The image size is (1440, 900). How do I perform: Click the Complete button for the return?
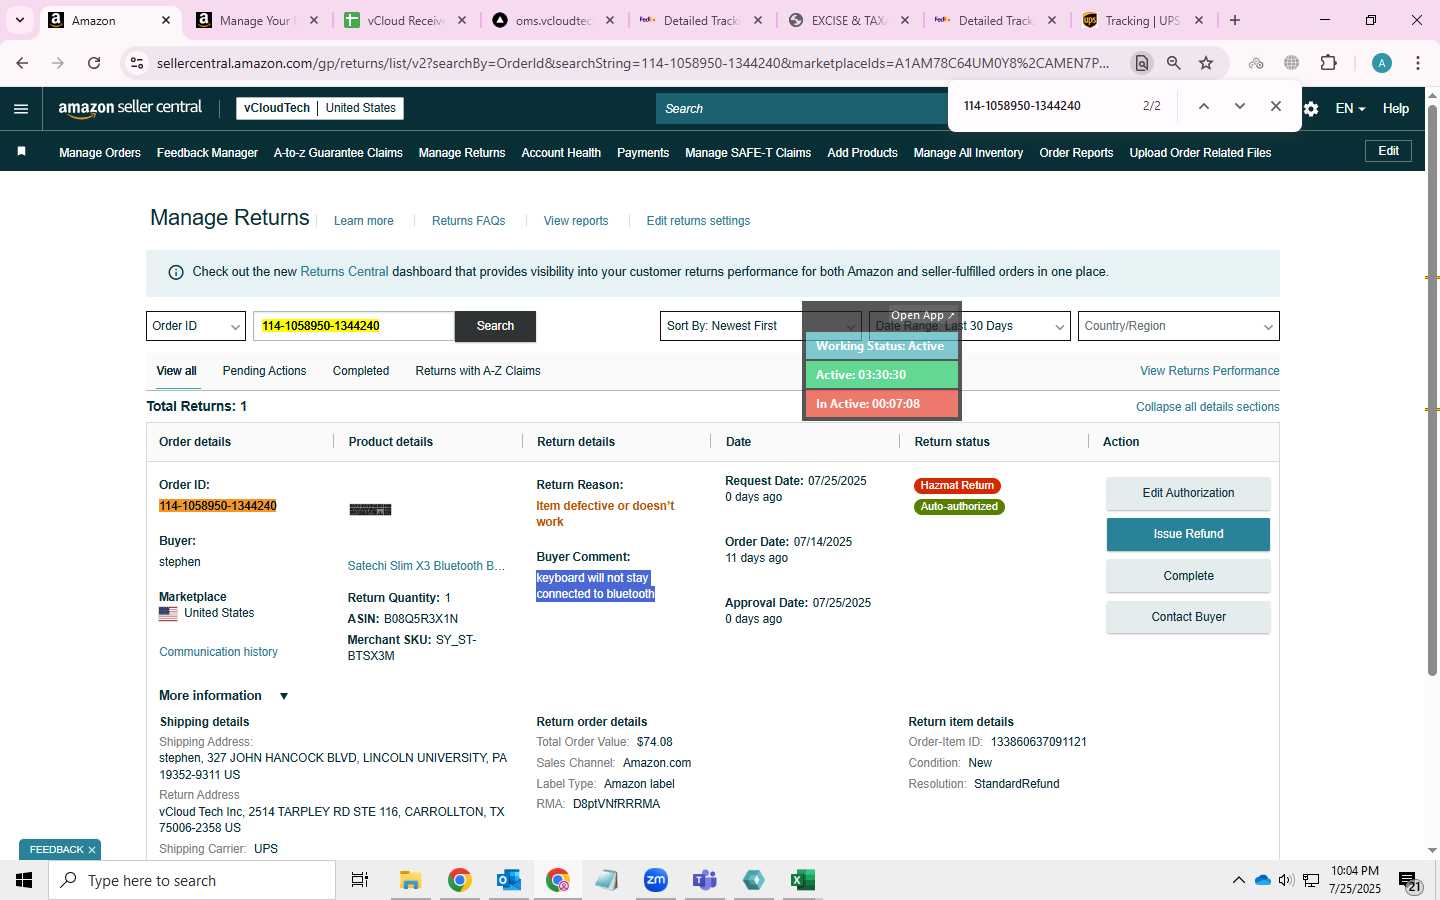[1188, 576]
